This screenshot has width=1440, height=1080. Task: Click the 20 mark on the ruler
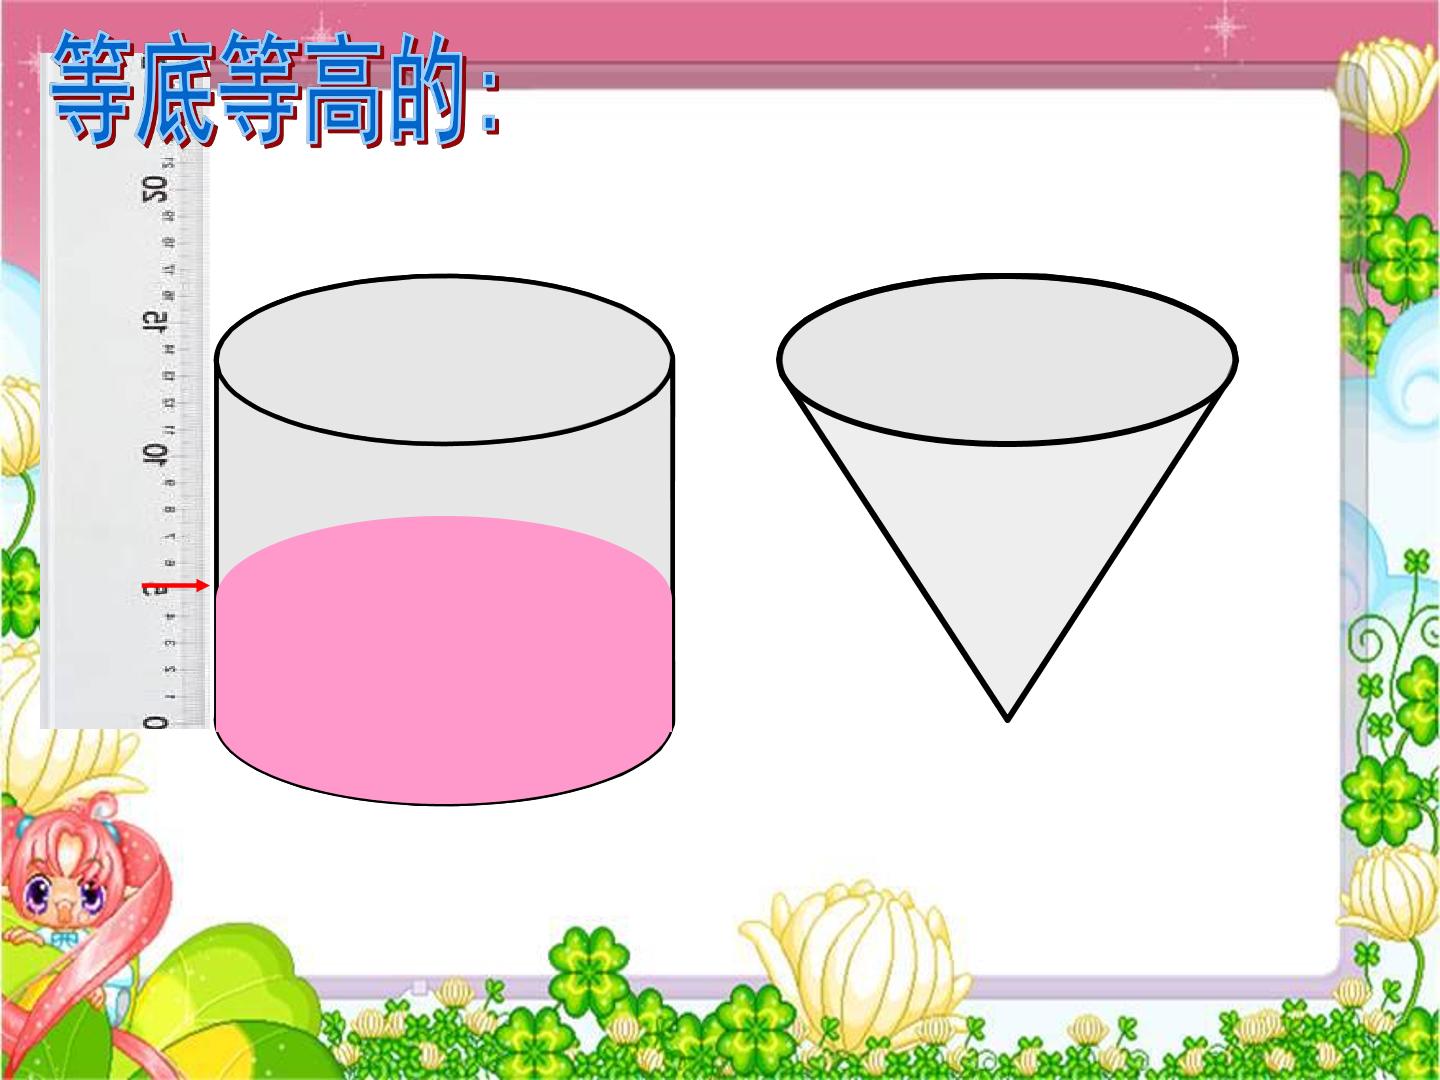154,188
